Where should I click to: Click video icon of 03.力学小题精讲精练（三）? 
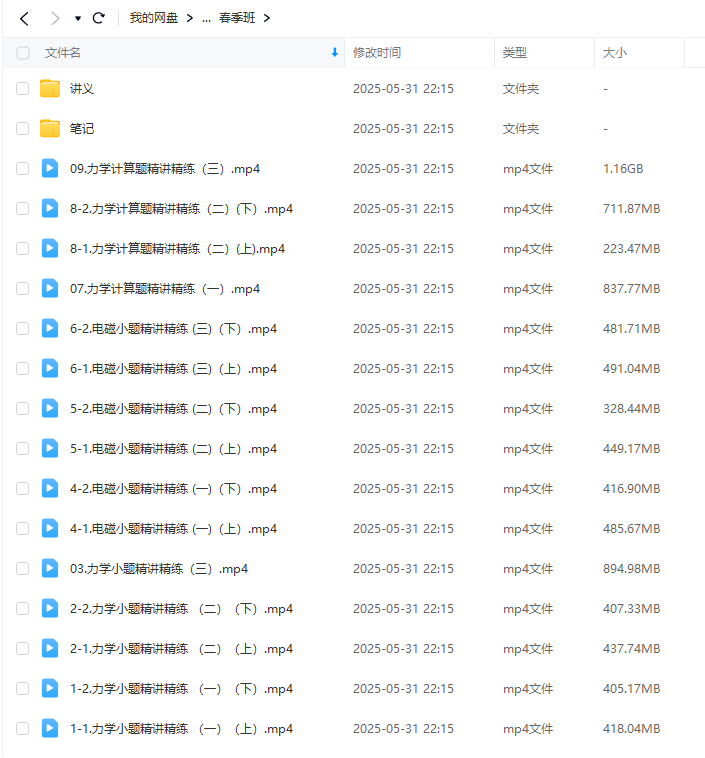(50, 568)
